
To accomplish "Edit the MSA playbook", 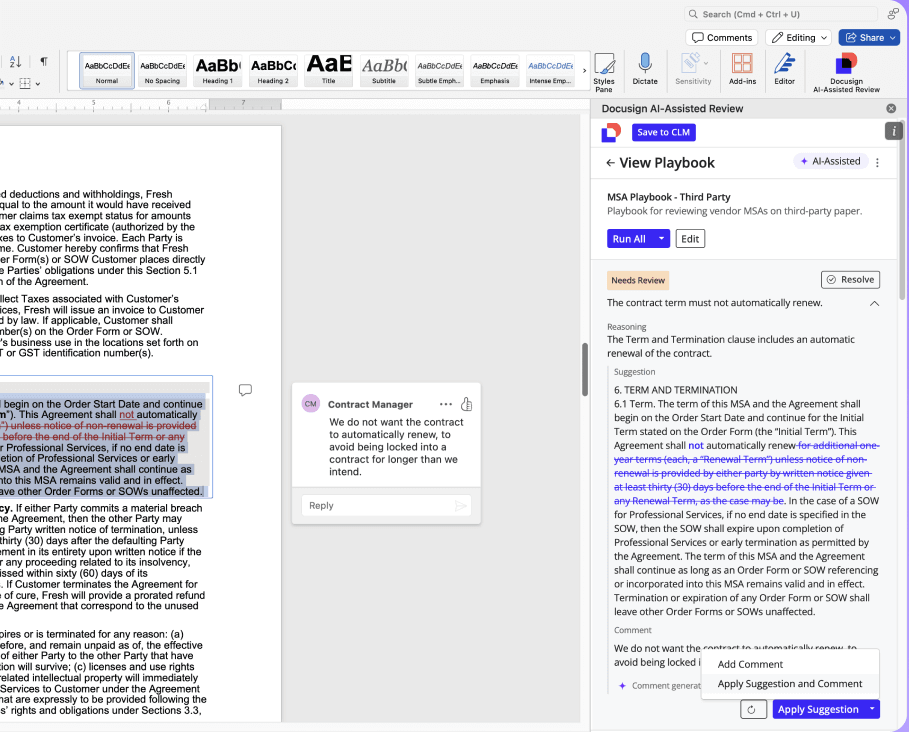I will [x=690, y=239].
